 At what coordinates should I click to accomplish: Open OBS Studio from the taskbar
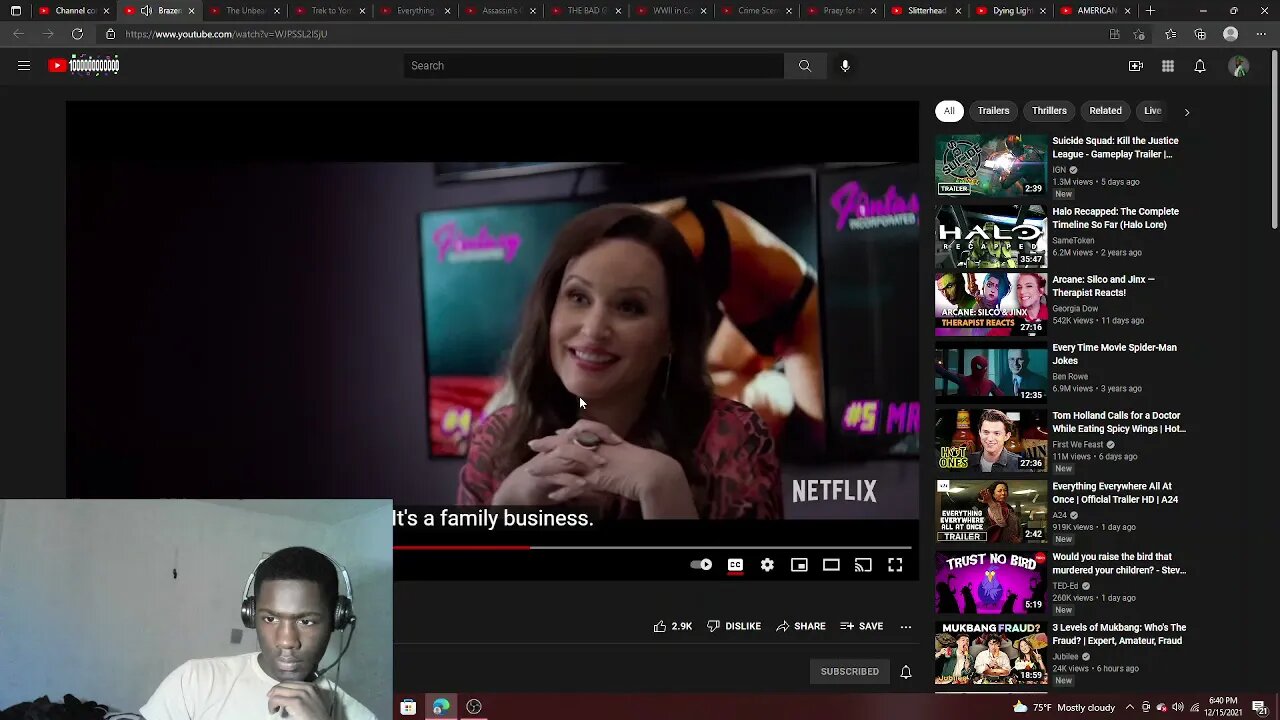click(474, 707)
